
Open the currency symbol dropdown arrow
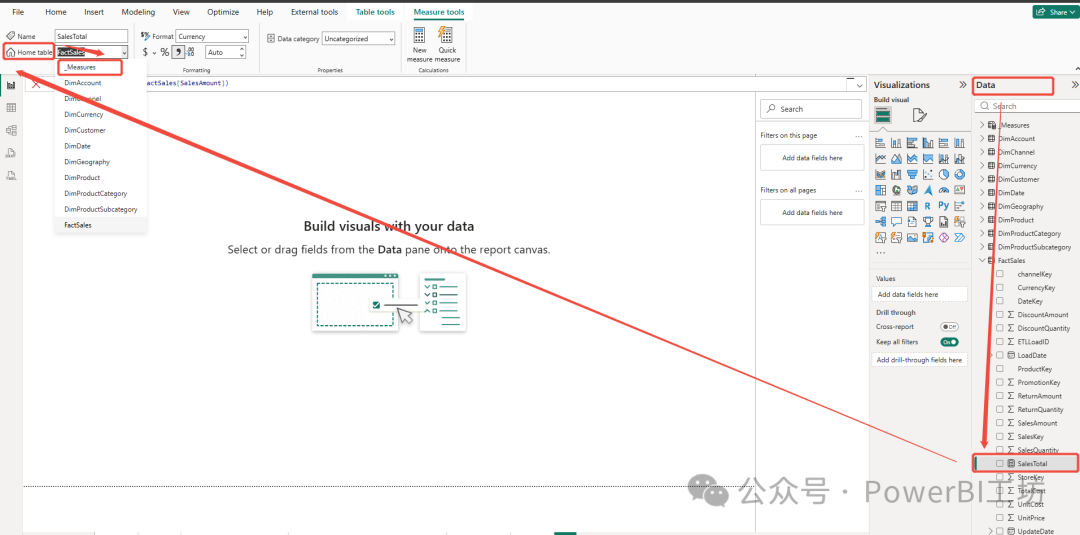[154, 53]
